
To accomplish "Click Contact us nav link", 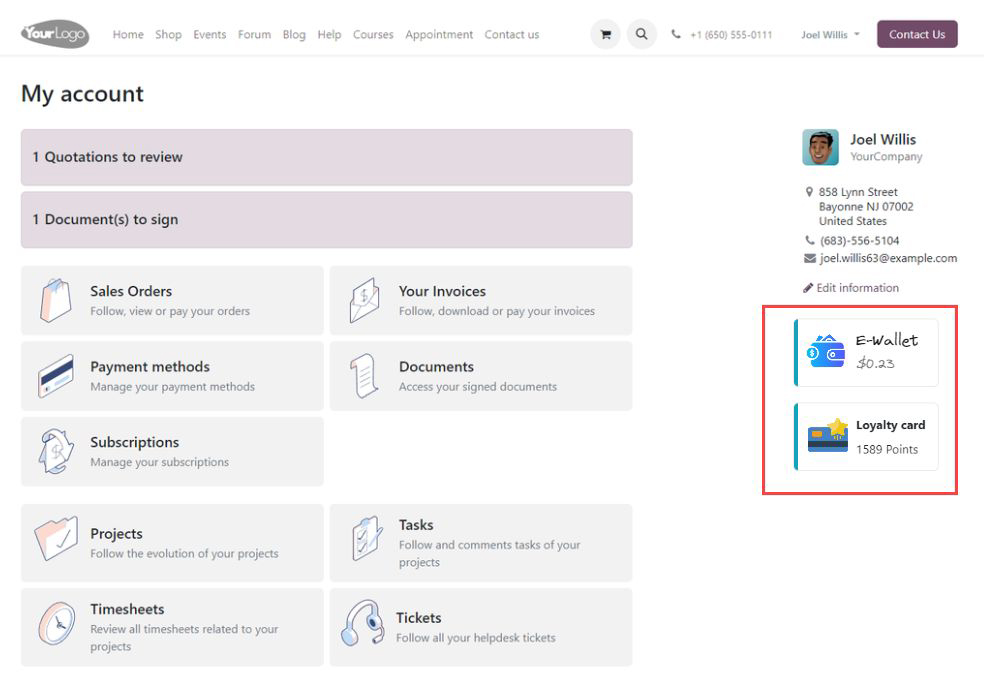I will [511, 35].
